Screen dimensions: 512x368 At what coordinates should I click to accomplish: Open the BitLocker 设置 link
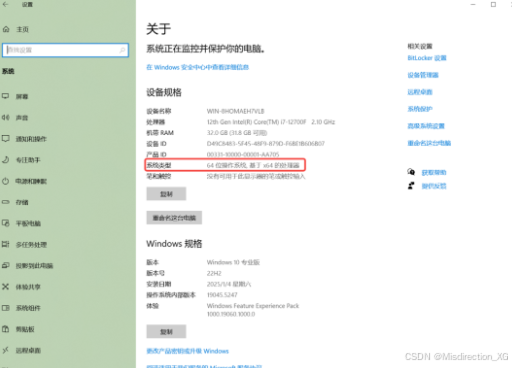coord(427,58)
